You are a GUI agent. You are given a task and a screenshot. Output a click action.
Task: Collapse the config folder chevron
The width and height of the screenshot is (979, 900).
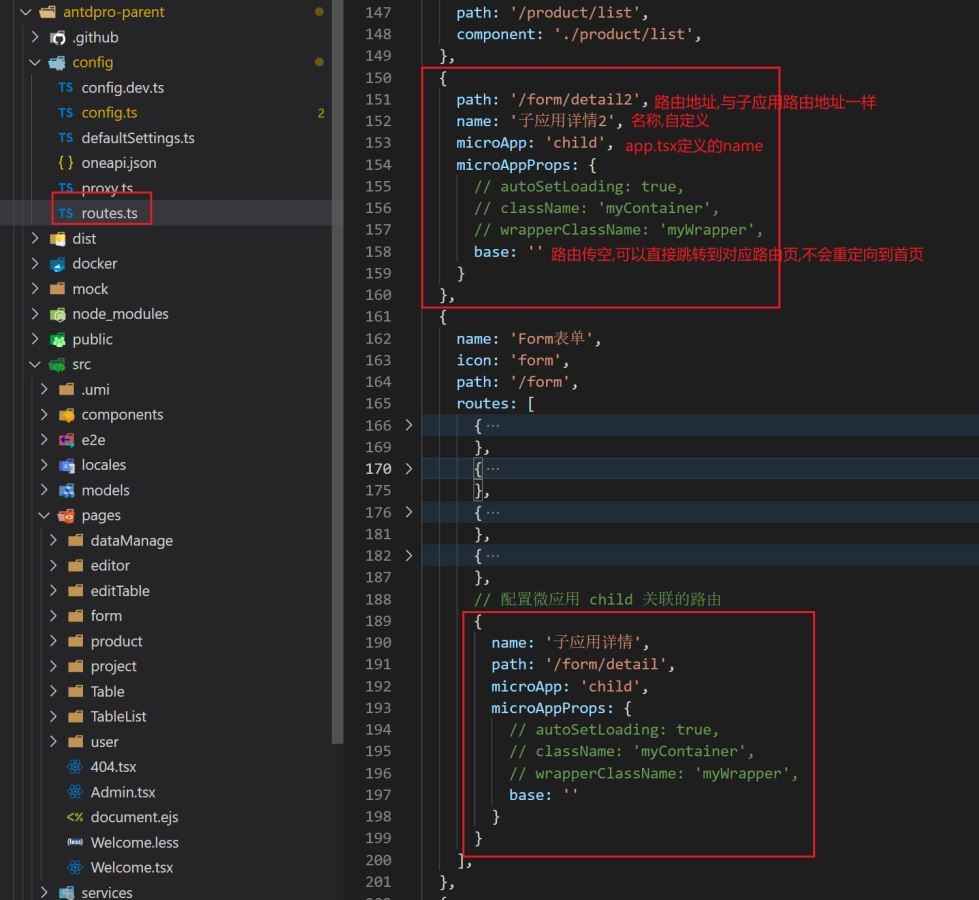35,62
